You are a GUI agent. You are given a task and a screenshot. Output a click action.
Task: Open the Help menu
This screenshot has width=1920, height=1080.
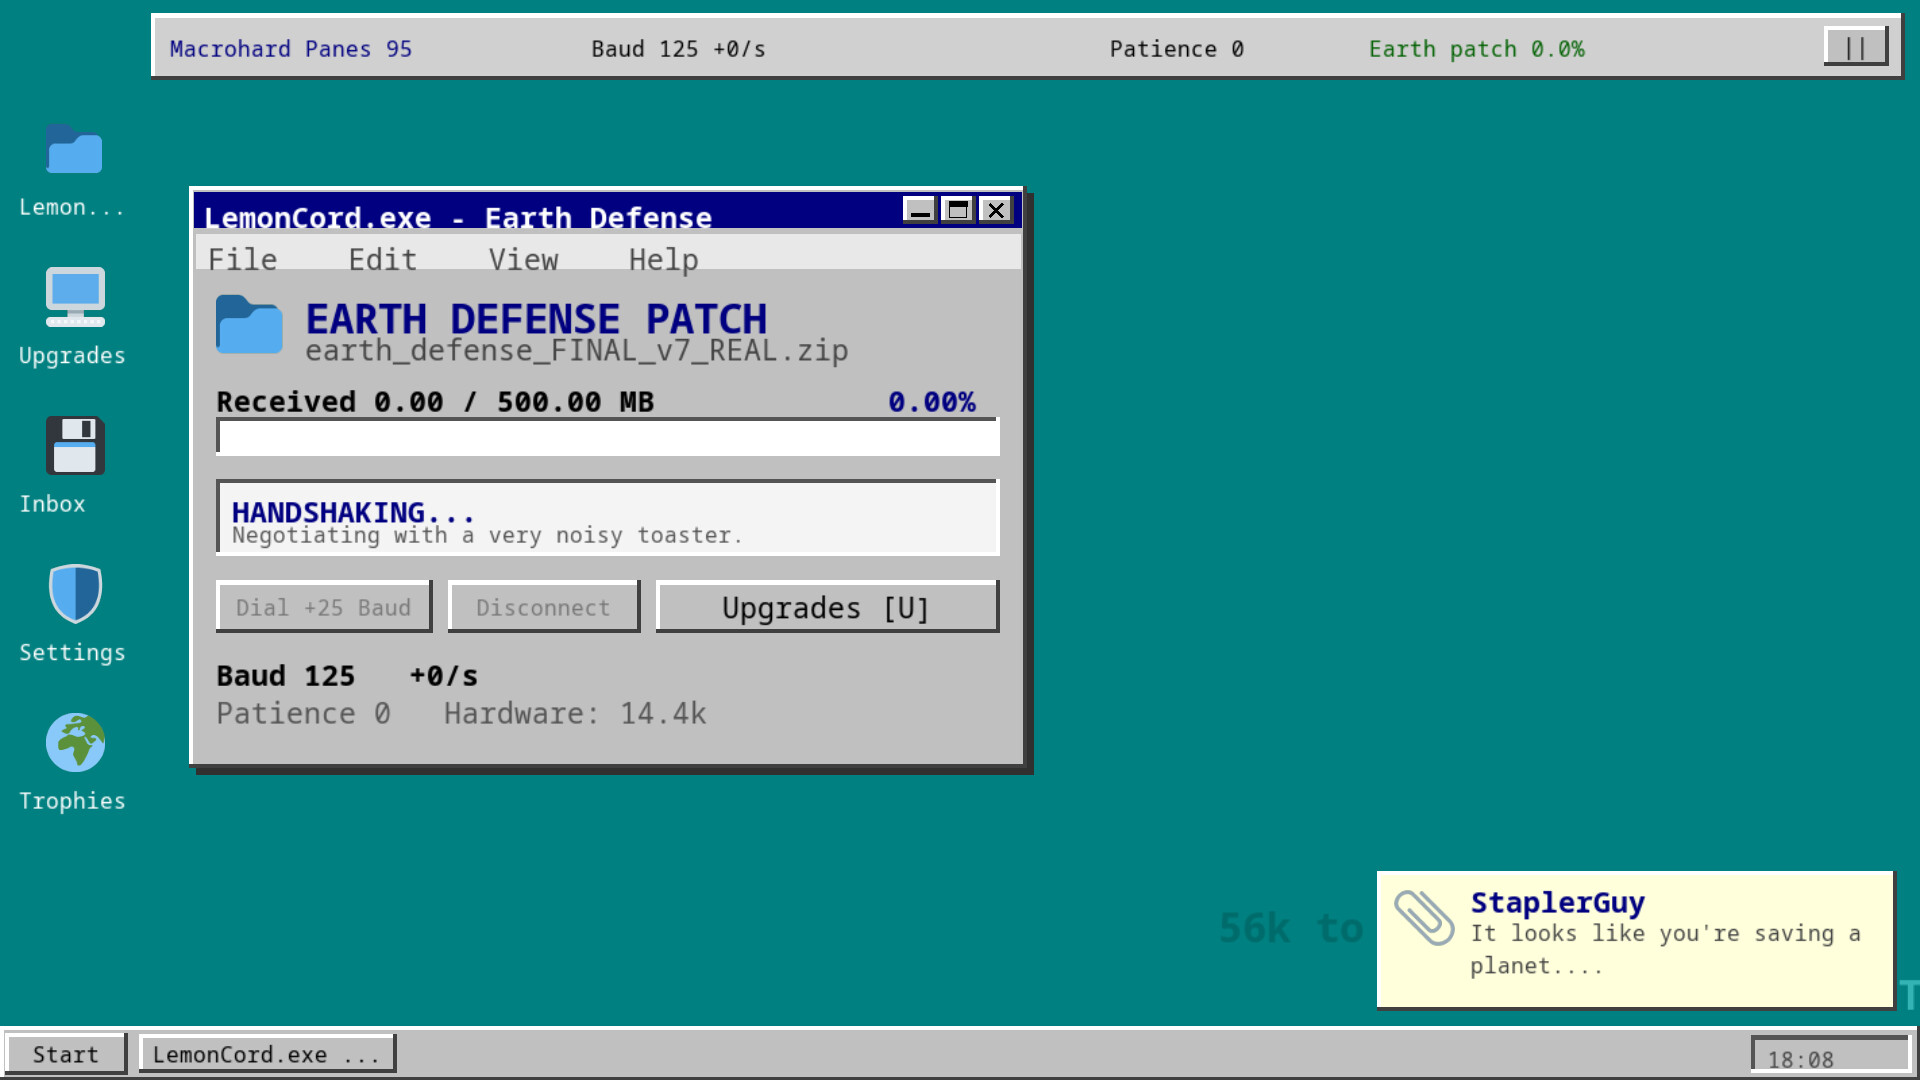663,259
